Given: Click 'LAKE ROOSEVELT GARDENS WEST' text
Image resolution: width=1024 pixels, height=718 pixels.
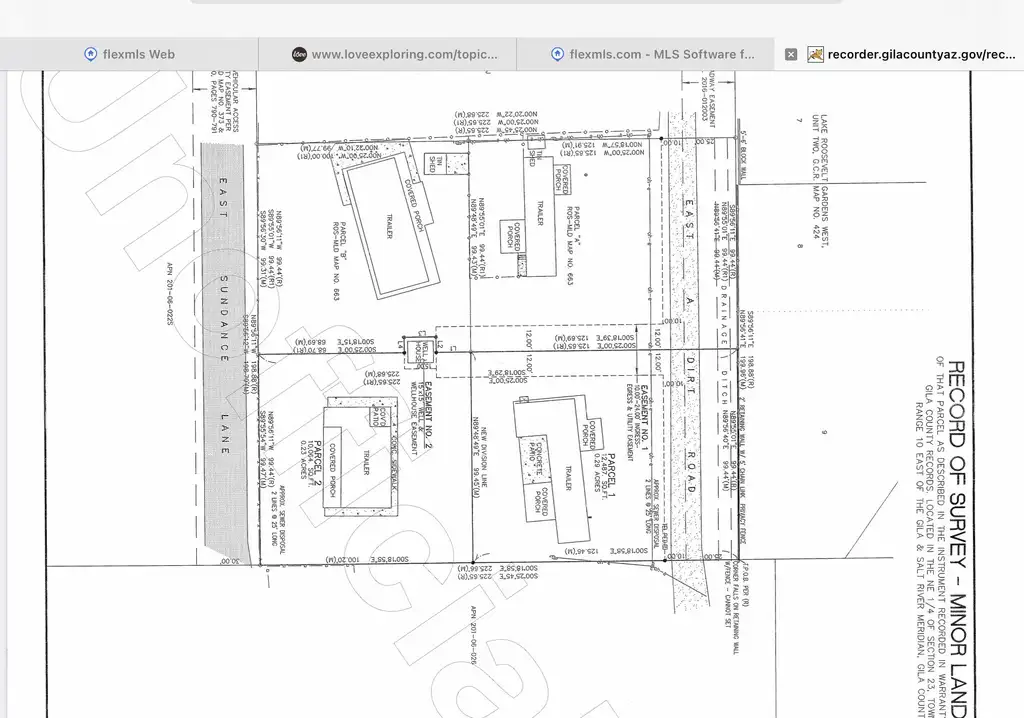Looking at the screenshot, I should (824, 180).
